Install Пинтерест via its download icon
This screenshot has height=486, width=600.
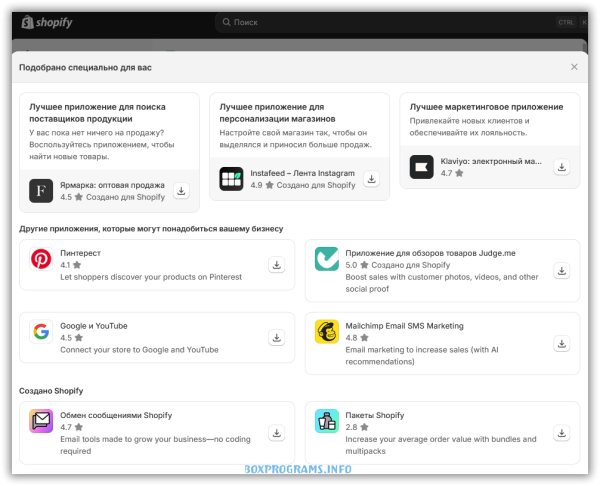click(276, 264)
